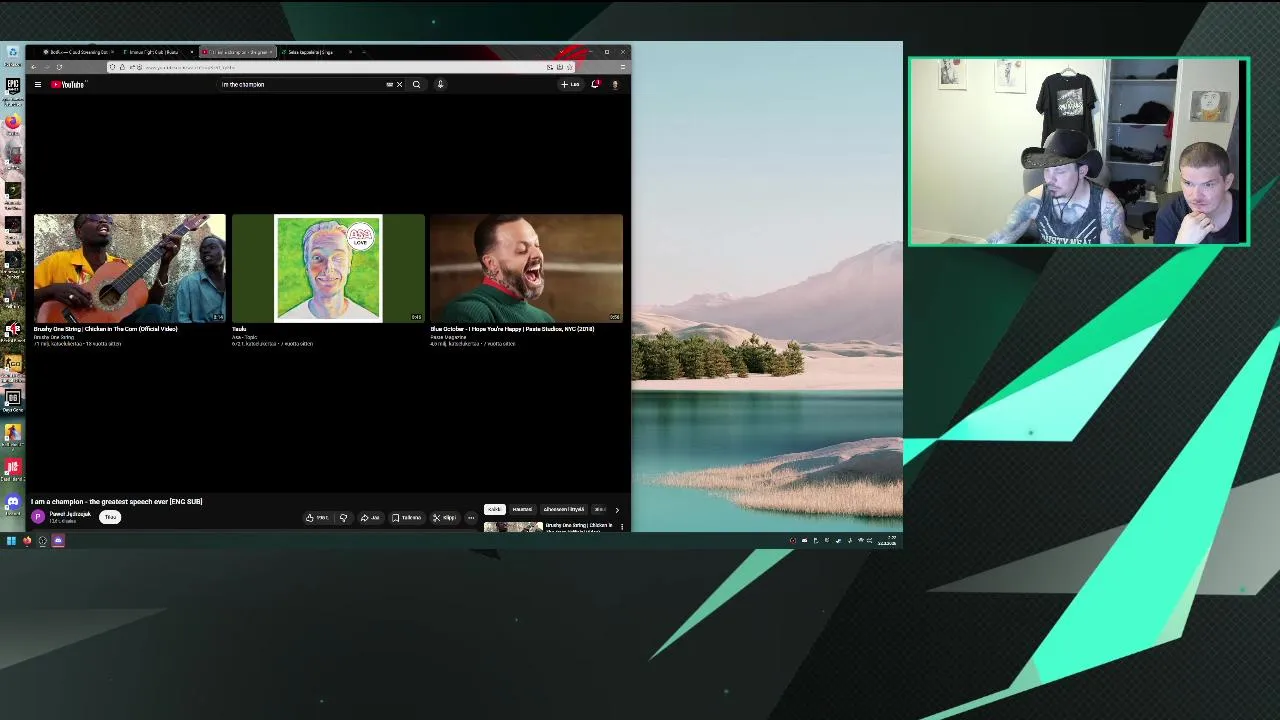This screenshot has width=1280, height=720.
Task: Open the Firefox application menu
Action: click(623, 67)
